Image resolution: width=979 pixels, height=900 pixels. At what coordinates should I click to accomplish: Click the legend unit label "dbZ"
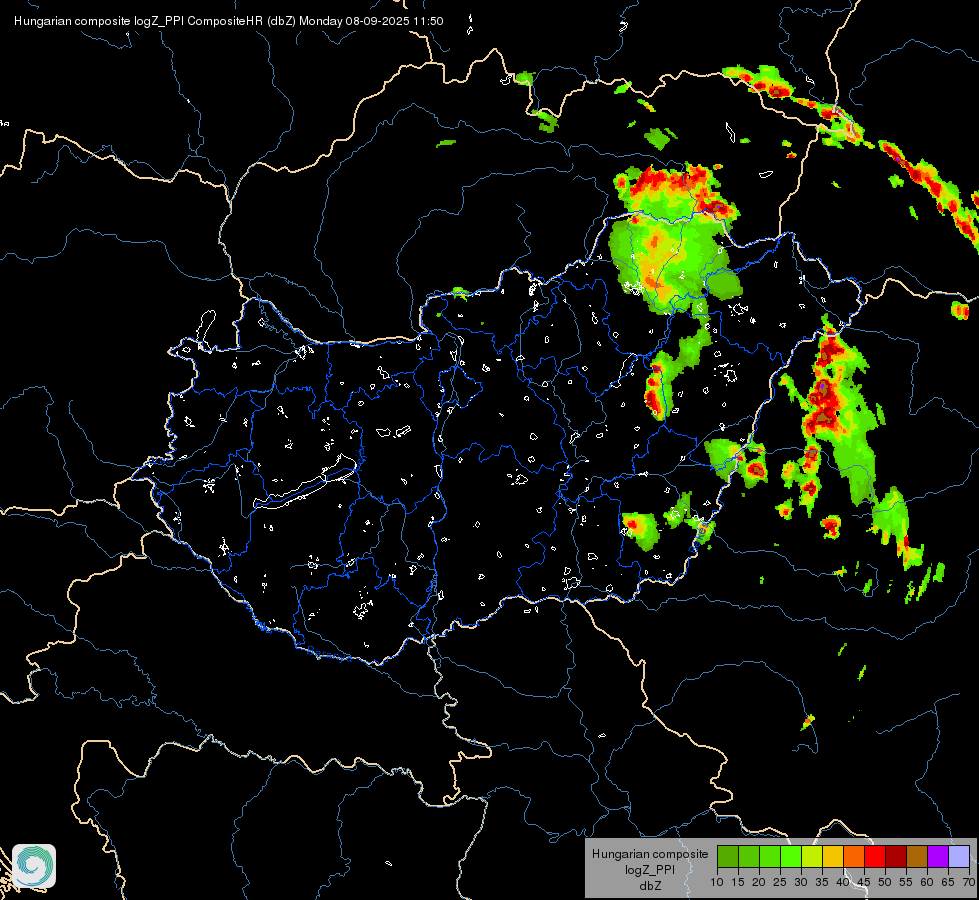coord(650,886)
